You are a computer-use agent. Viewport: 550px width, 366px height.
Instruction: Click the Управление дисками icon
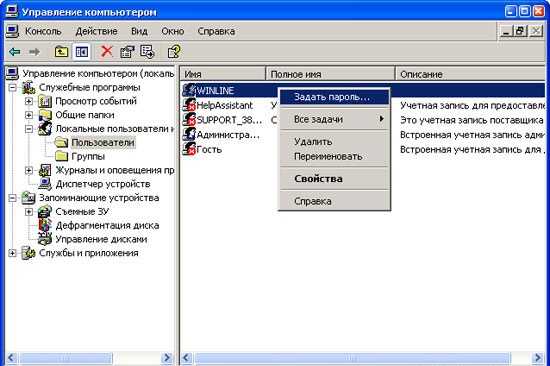[45, 239]
